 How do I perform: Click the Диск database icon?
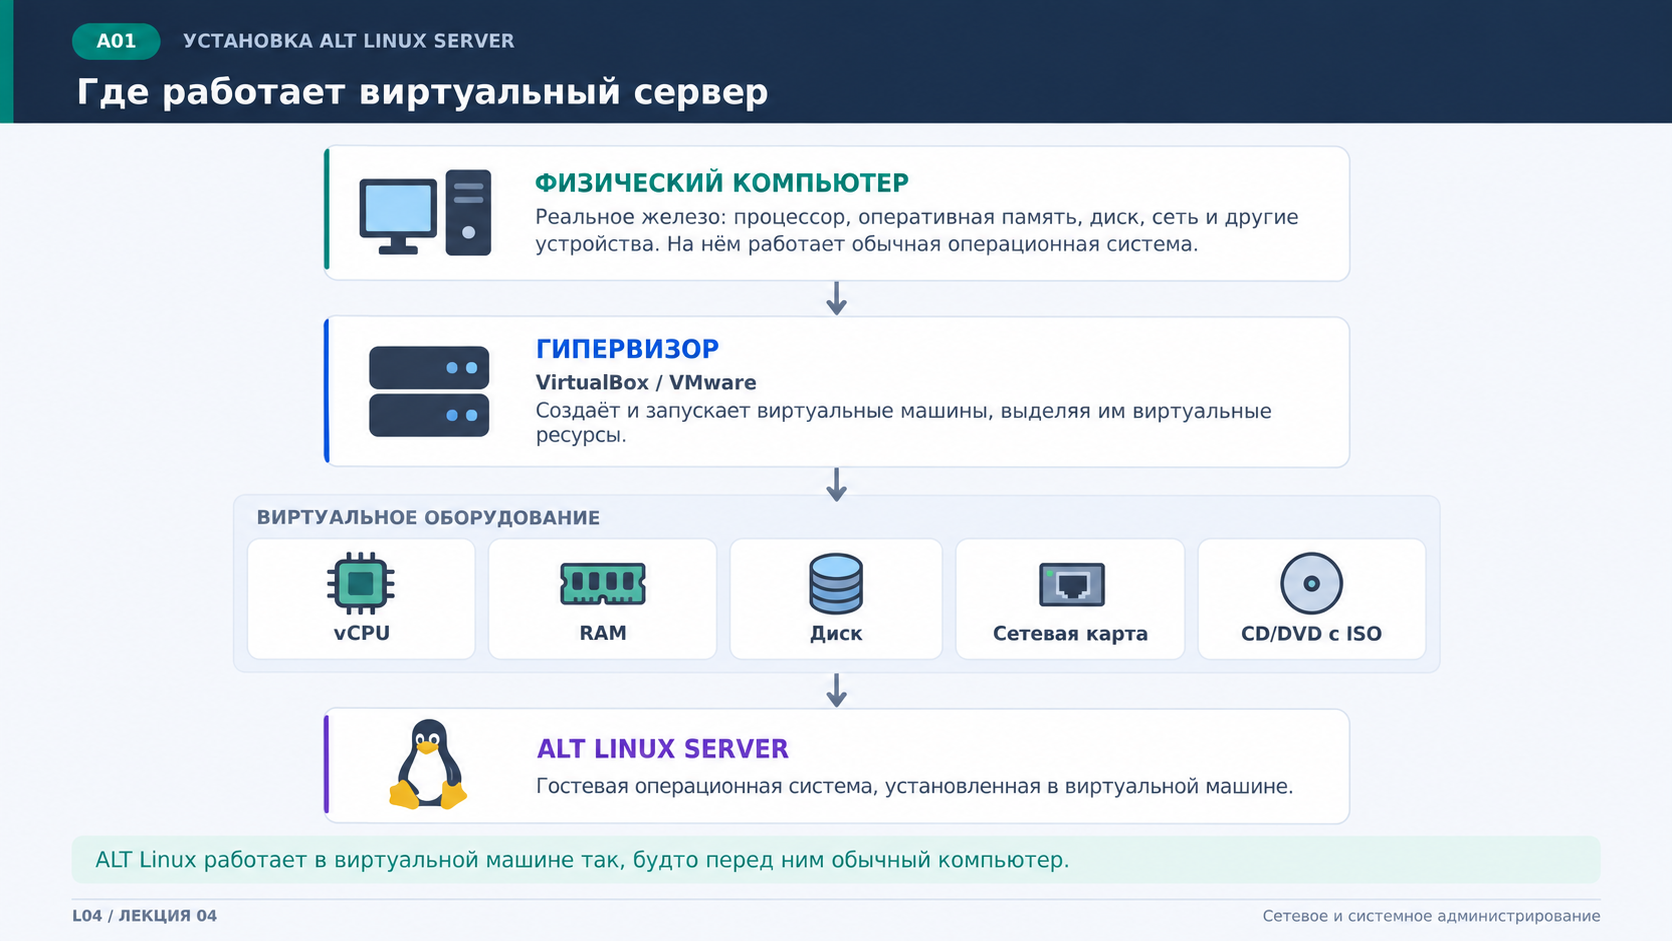pyautogui.click(x=836, y=583)
